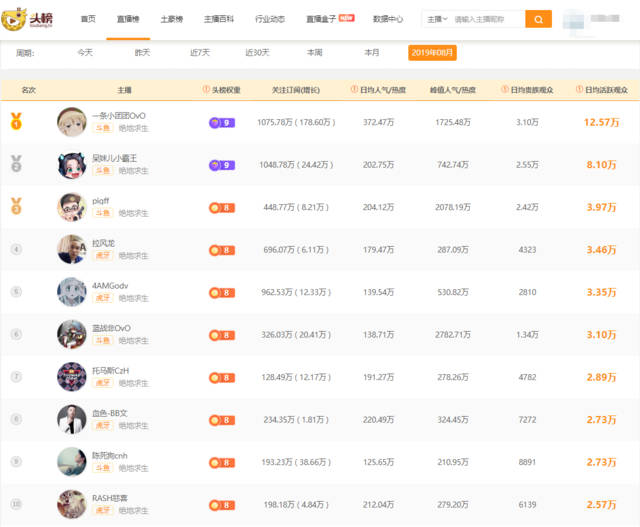Click the bronze rank 3 medal icon
Viewport: 640px width, 527px height.
(x=16, y=206)
